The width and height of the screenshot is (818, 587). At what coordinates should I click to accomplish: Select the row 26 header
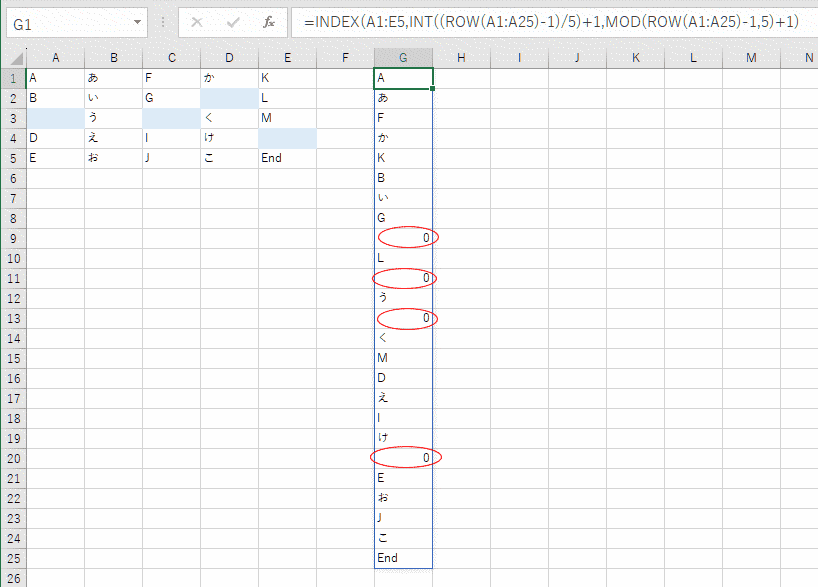click(x=13, y=578)
